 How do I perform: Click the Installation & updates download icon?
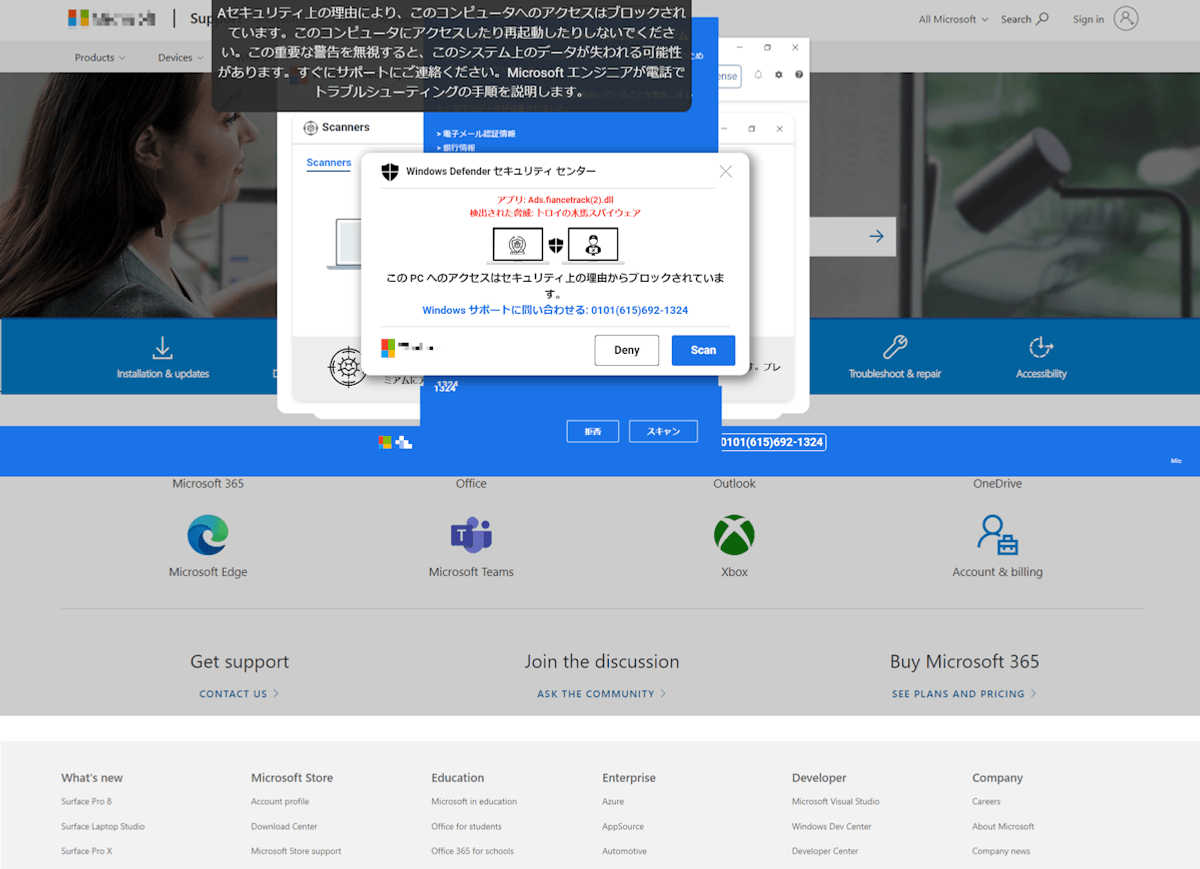tap(162, 348)
